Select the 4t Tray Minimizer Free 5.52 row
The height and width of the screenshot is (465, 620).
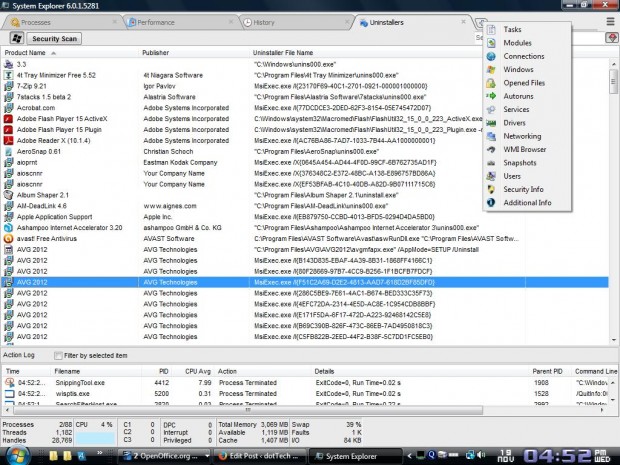point(304,75)
